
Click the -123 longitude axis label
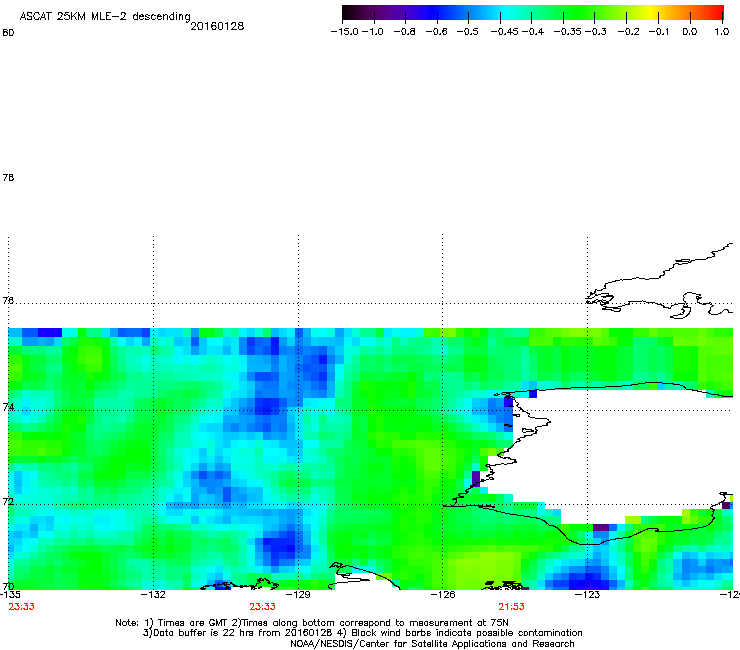pos(588,595)
